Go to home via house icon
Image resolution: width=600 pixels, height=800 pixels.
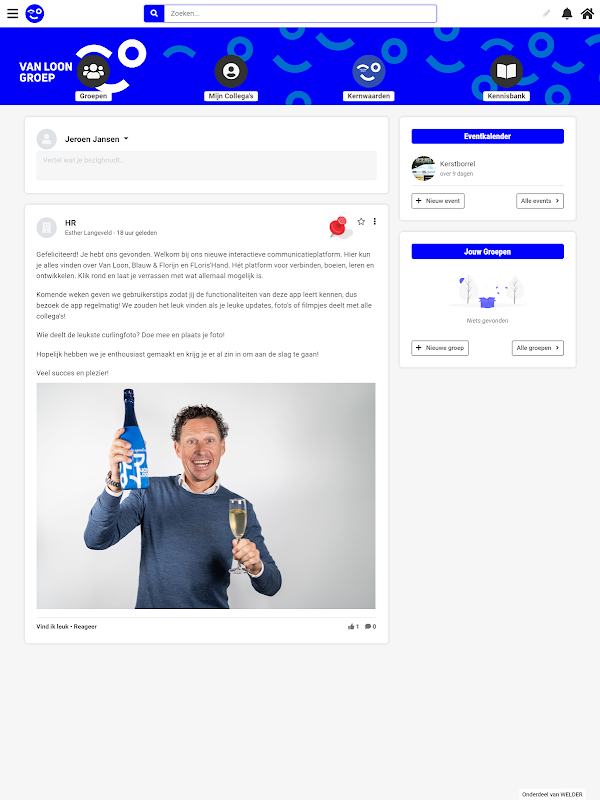click(x=587, y=13)
